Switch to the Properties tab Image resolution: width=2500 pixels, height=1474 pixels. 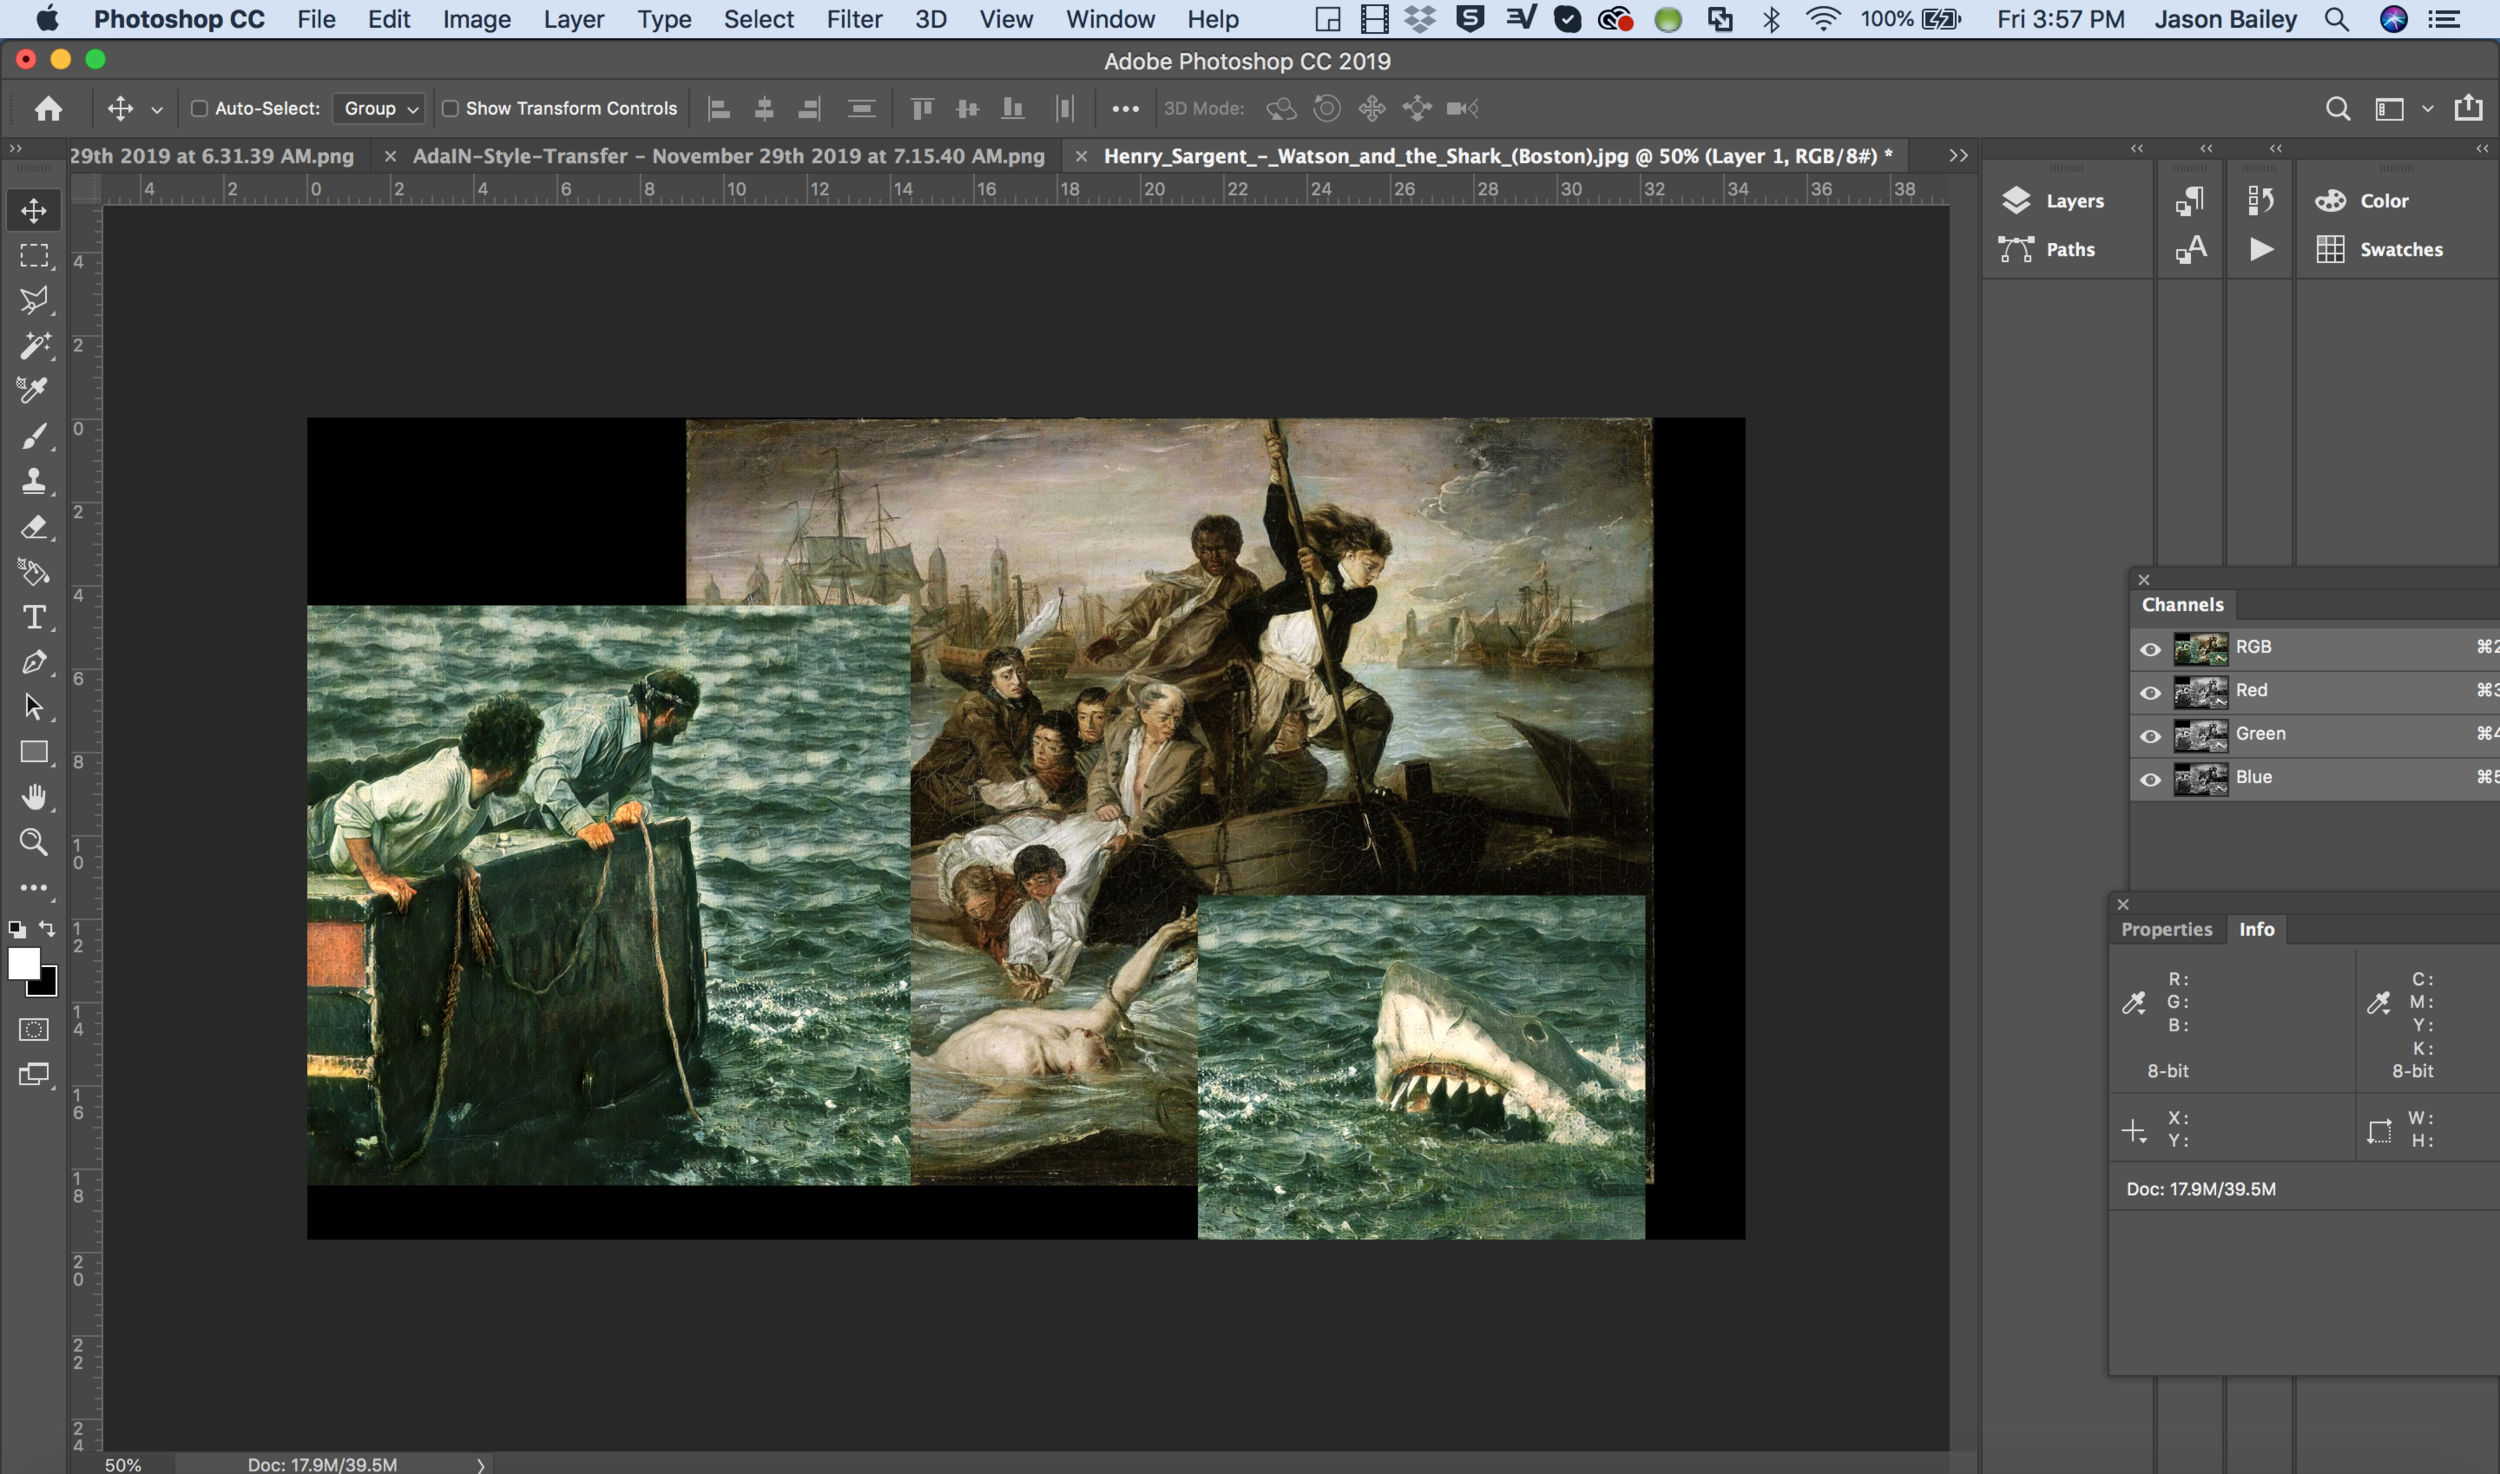point(2166,929)
